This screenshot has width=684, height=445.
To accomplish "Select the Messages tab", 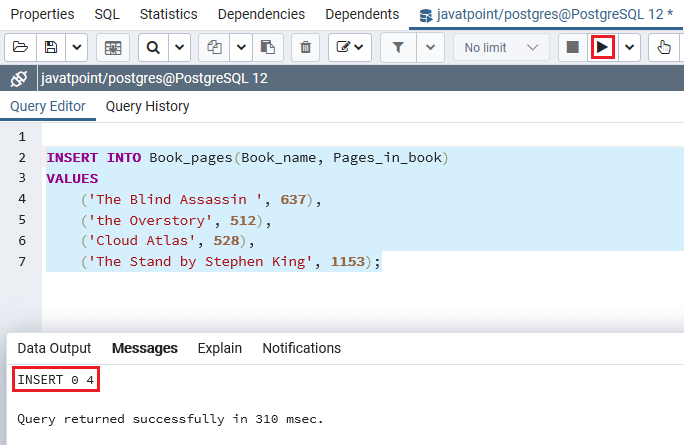I will 145,348.
